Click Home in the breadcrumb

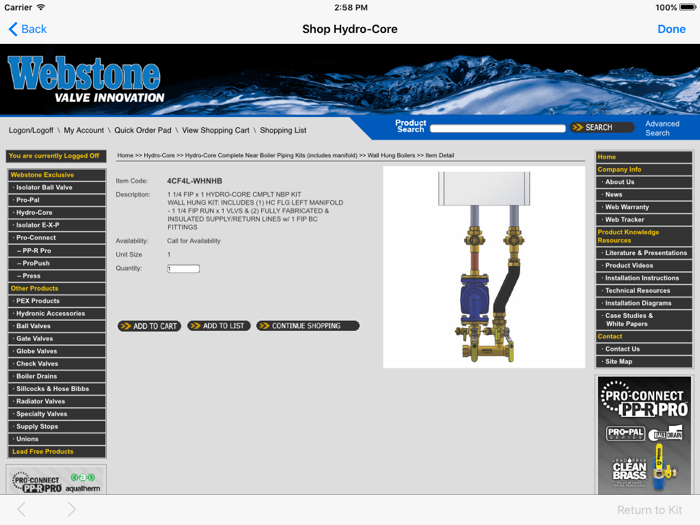[x=125, y=155]
